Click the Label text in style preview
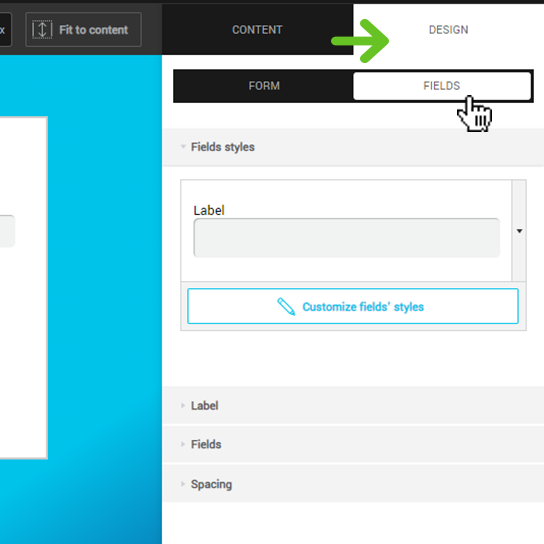Screen dimensions: 544x544 pyautogui.click(x=209, y=210)
